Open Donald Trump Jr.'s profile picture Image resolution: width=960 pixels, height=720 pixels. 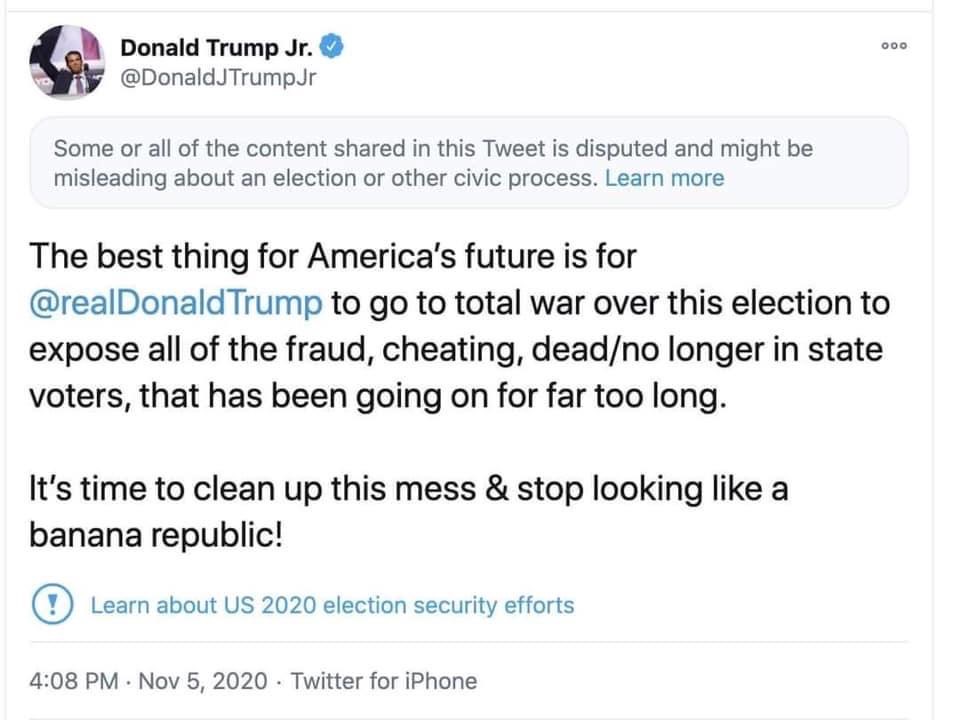[69, 64]
